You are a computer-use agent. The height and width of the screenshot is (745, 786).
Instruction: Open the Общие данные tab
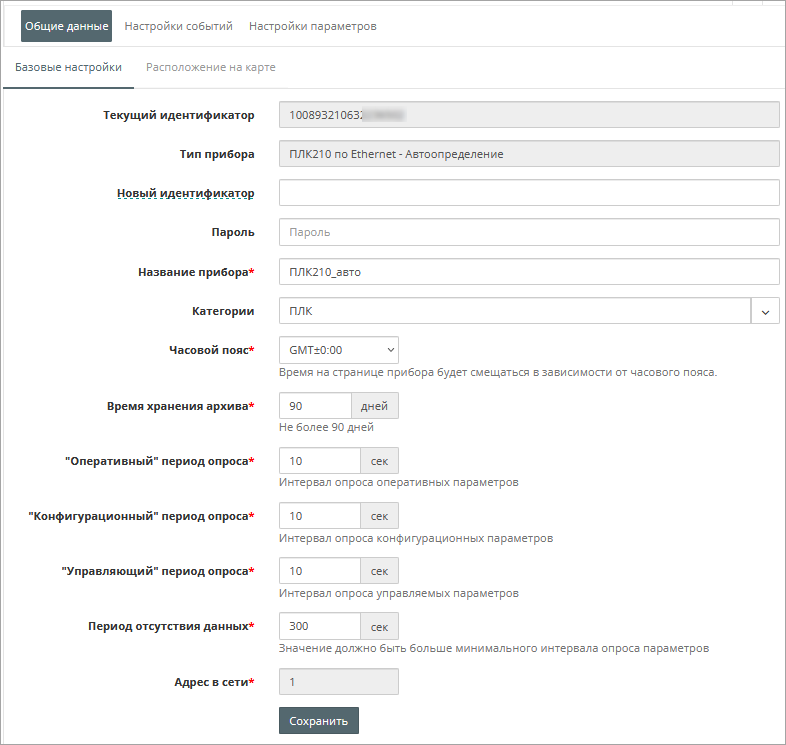click(x=66, y=26)
